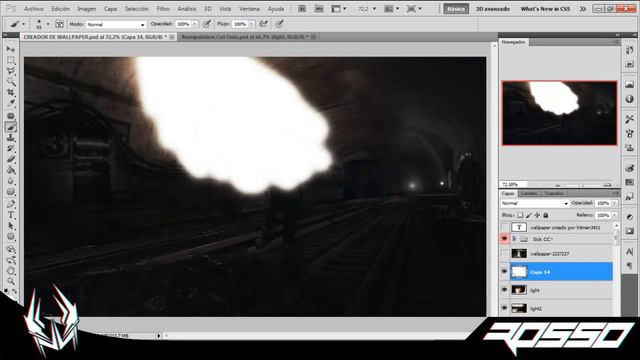Open the Archivo menu
This screenshot has height=360, width=640.
(34, 9)
